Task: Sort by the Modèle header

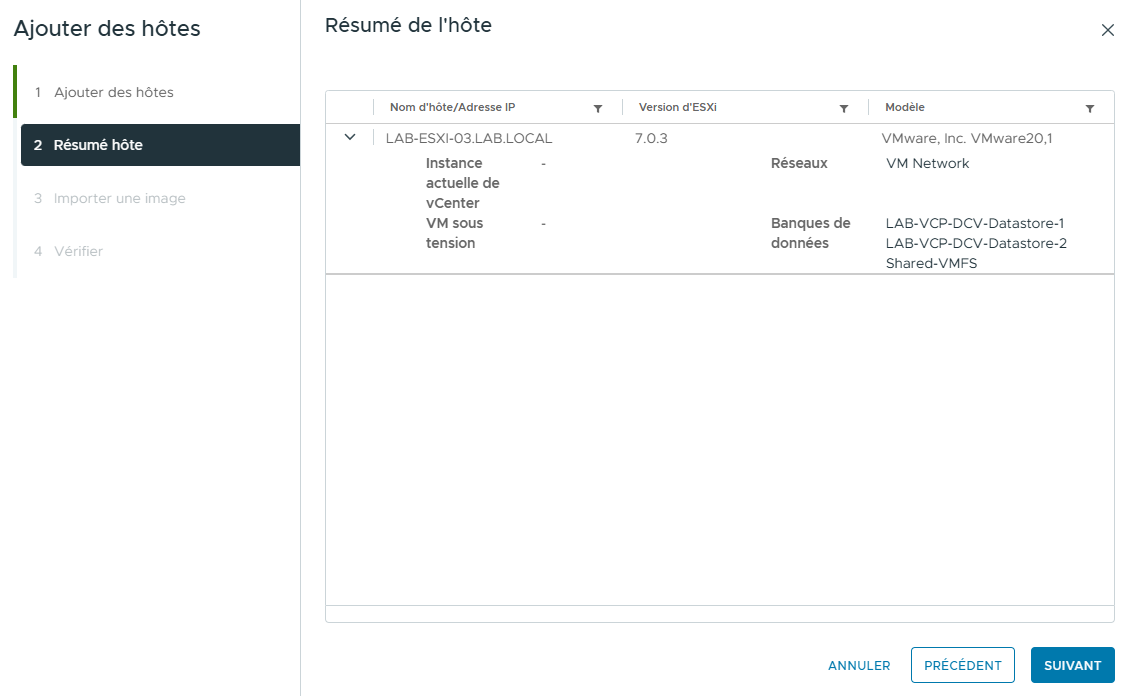Action: 903,107
